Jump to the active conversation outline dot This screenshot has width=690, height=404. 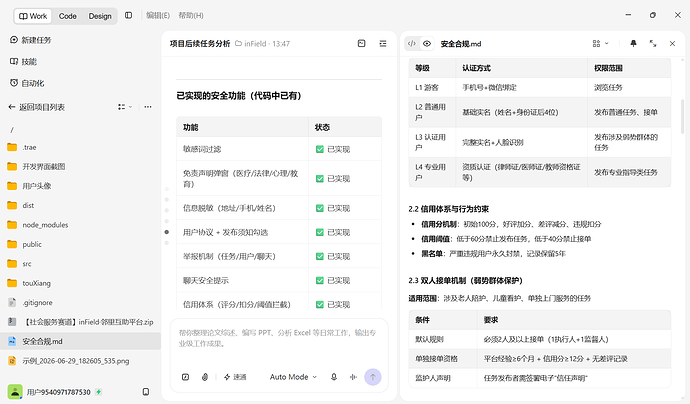tap(167, 232)
